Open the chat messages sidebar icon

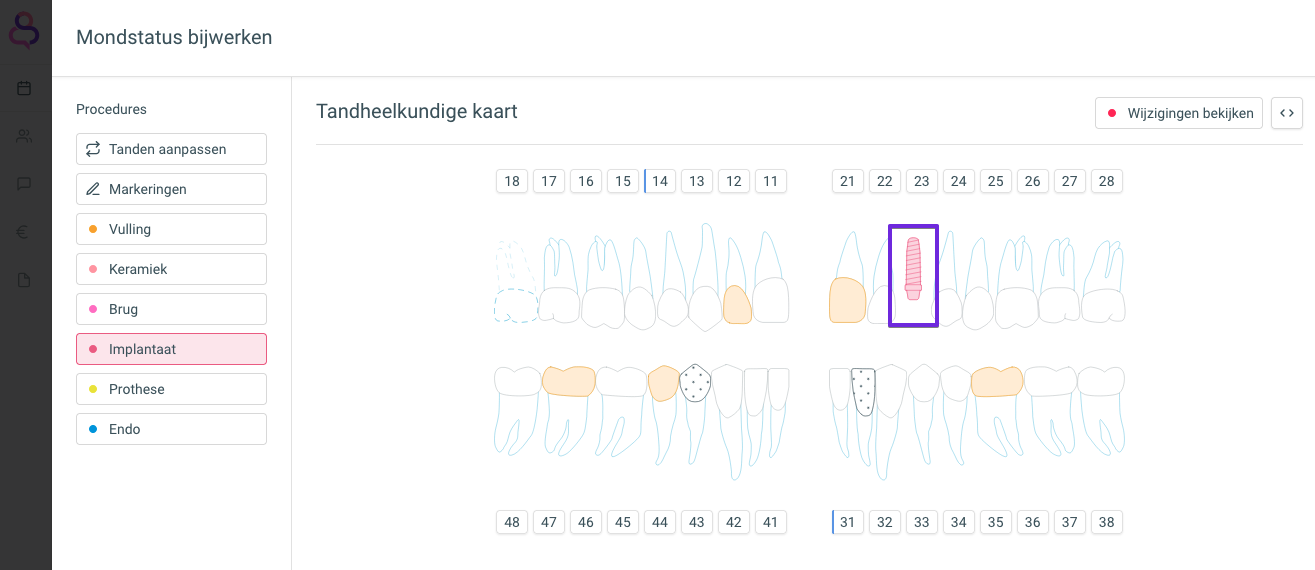(x=24, y=184)
